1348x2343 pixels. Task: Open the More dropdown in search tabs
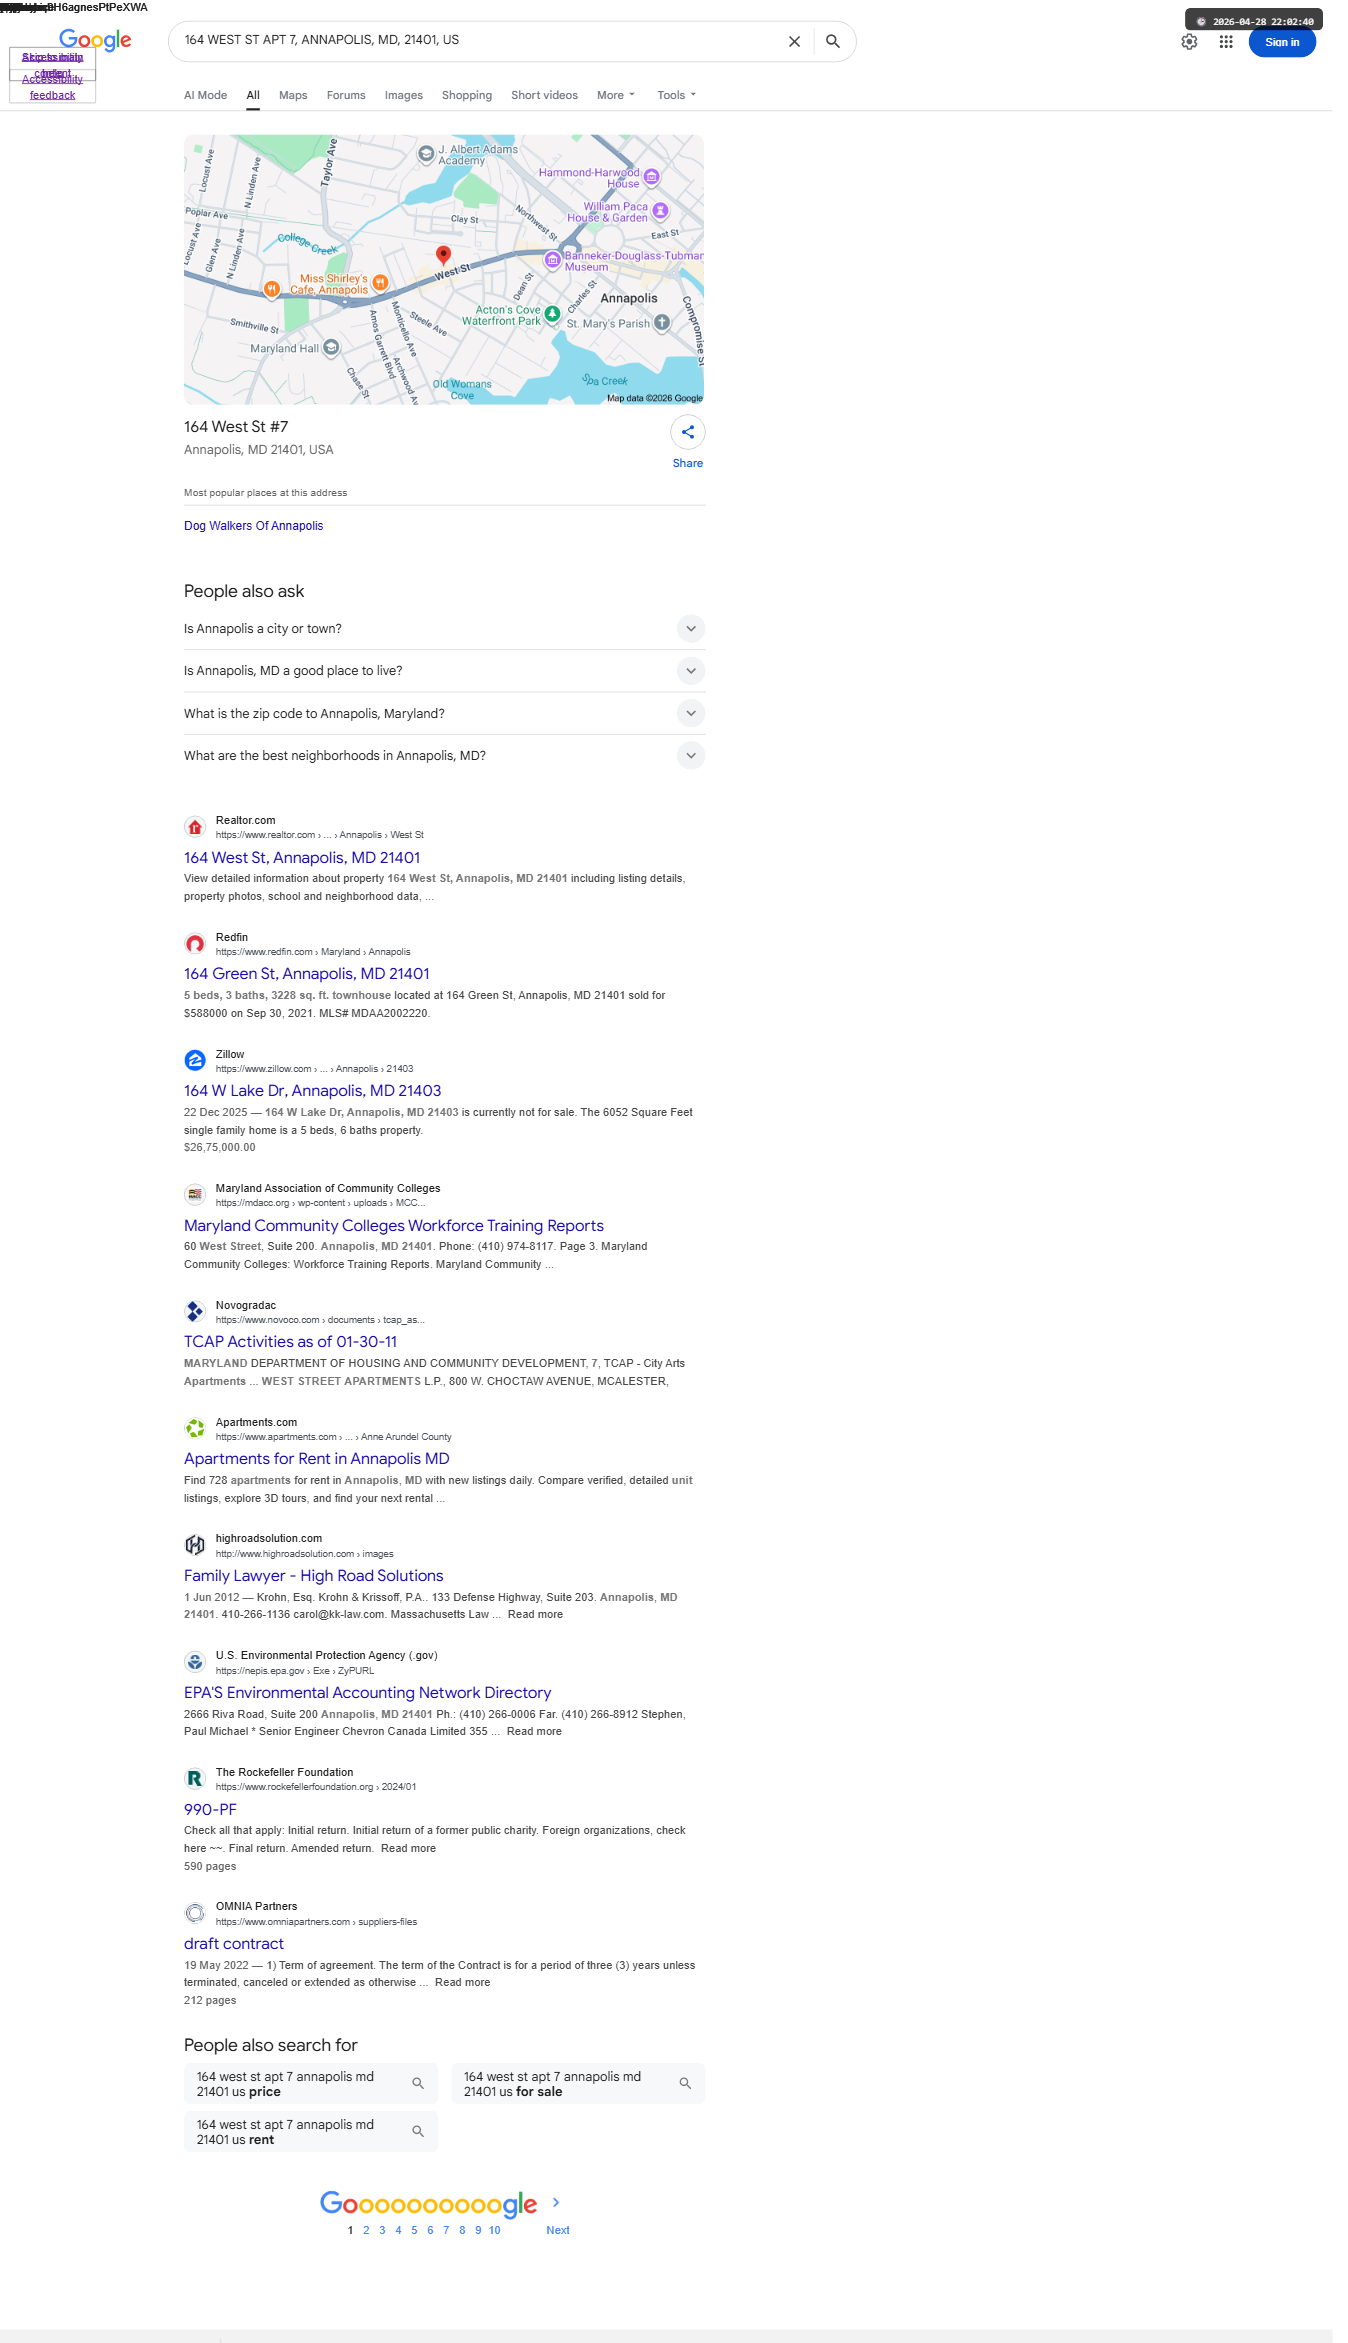pos(616,96)
